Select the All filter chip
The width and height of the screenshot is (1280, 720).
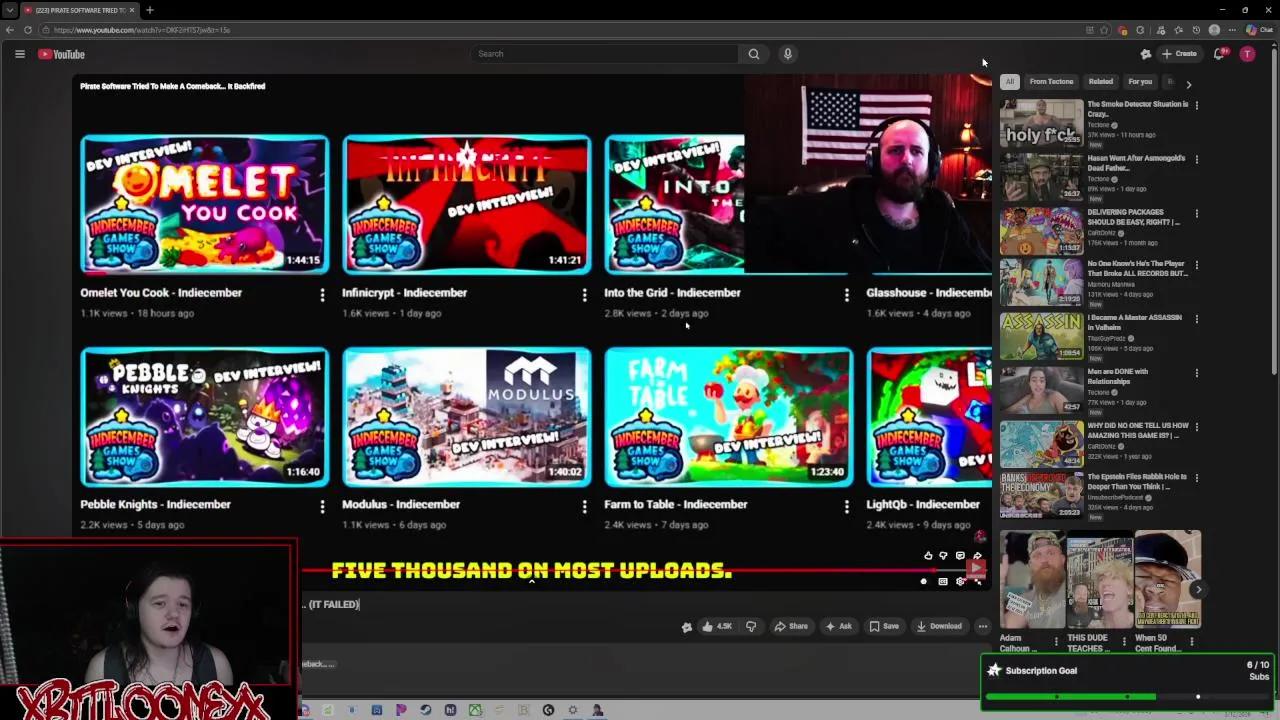(1010, 82)
